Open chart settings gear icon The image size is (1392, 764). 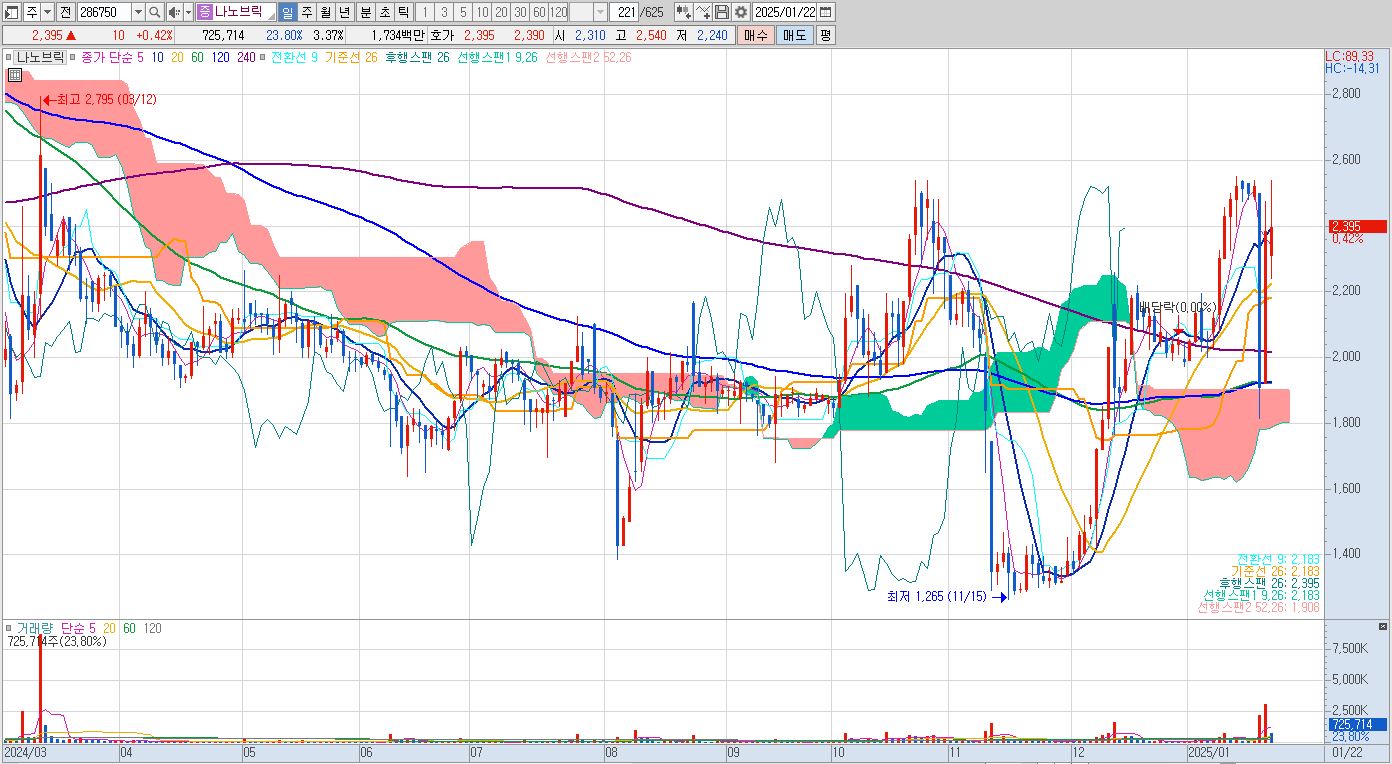tap(740, 12)
